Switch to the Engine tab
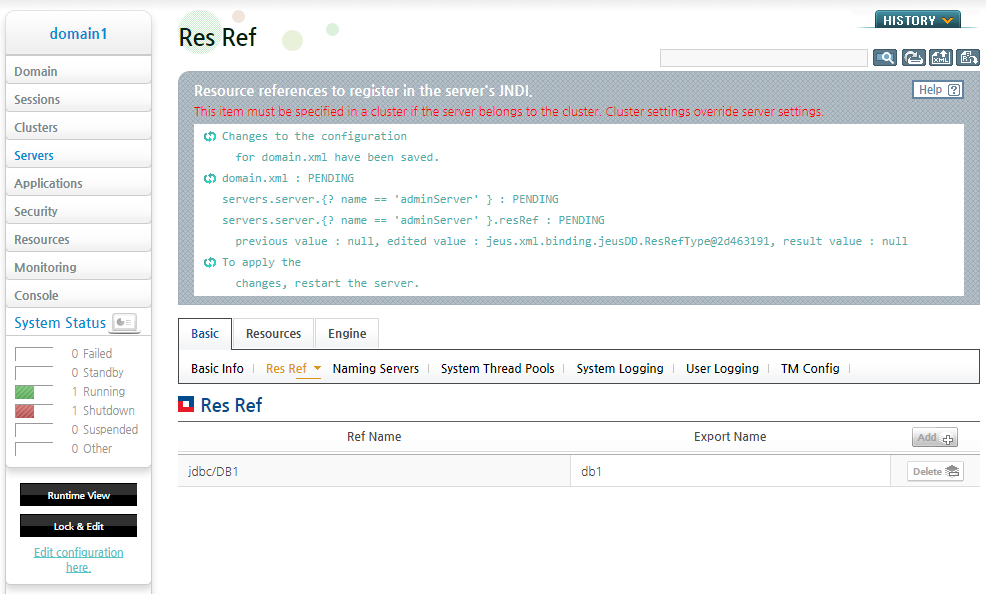986x594 pixels. coord(347,334)
